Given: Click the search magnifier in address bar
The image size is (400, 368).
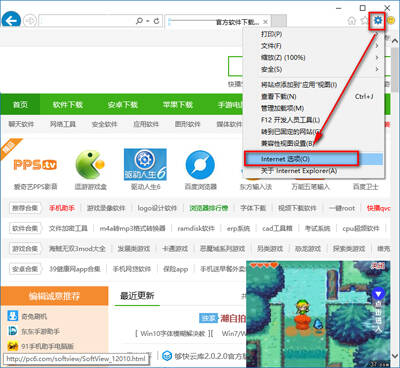Looking at the screenshot, I should 140,21.
